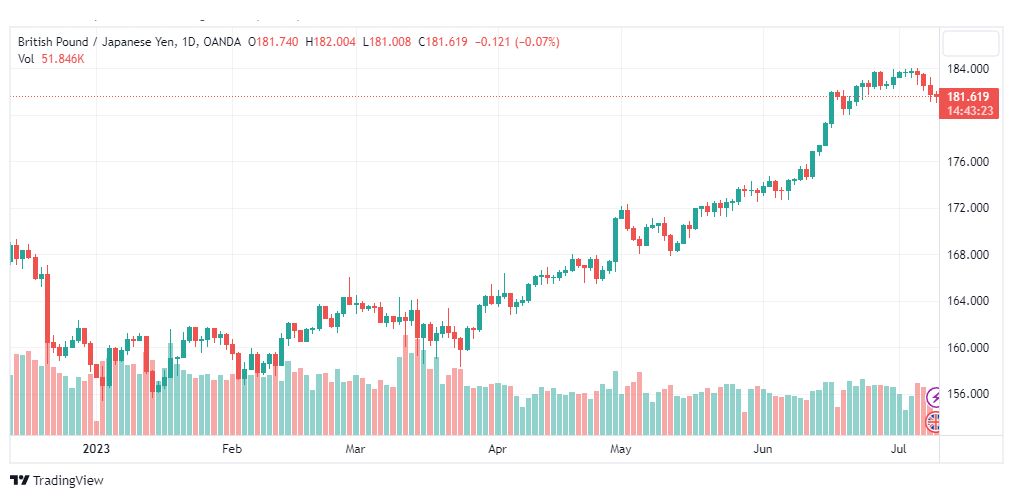Select the May marker on the time axis
1012x498 pixels.
pos(620,449)
